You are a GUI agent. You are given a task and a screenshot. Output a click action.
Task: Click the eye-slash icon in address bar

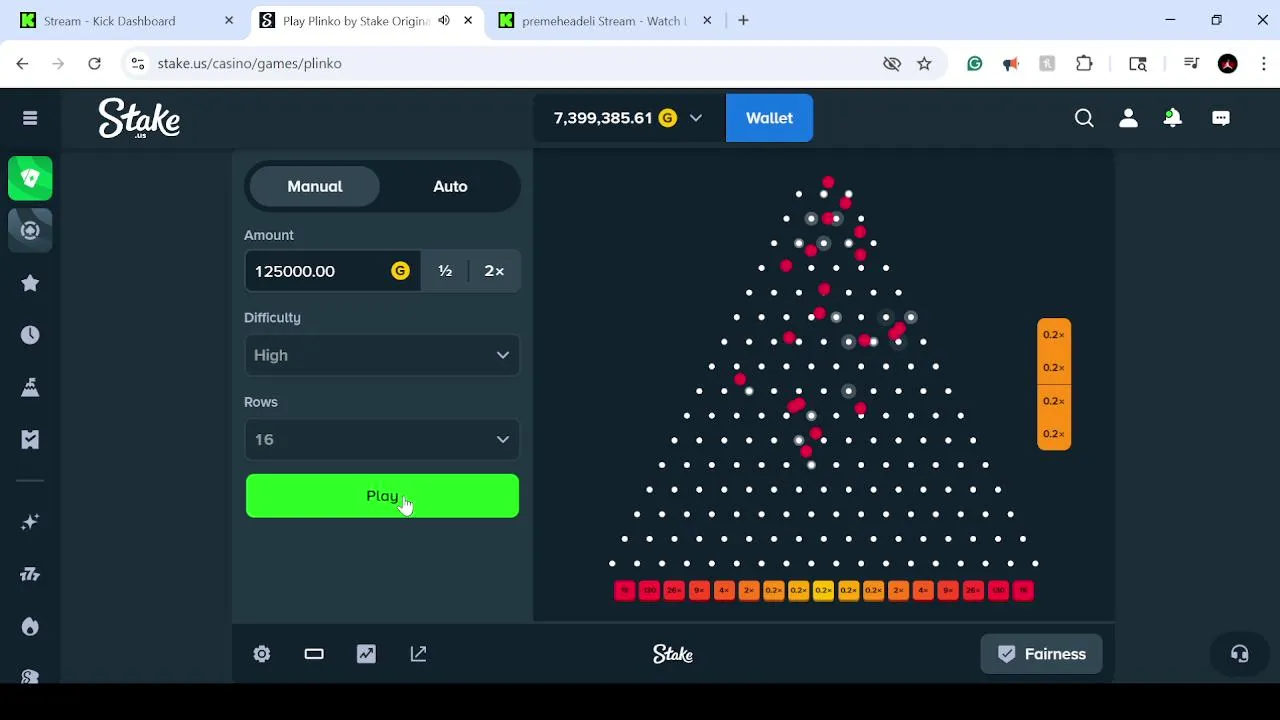click(x=892, y=63)
